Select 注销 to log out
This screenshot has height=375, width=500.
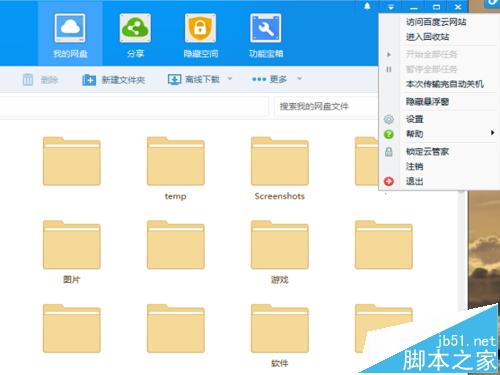click(x=438, y=166)
